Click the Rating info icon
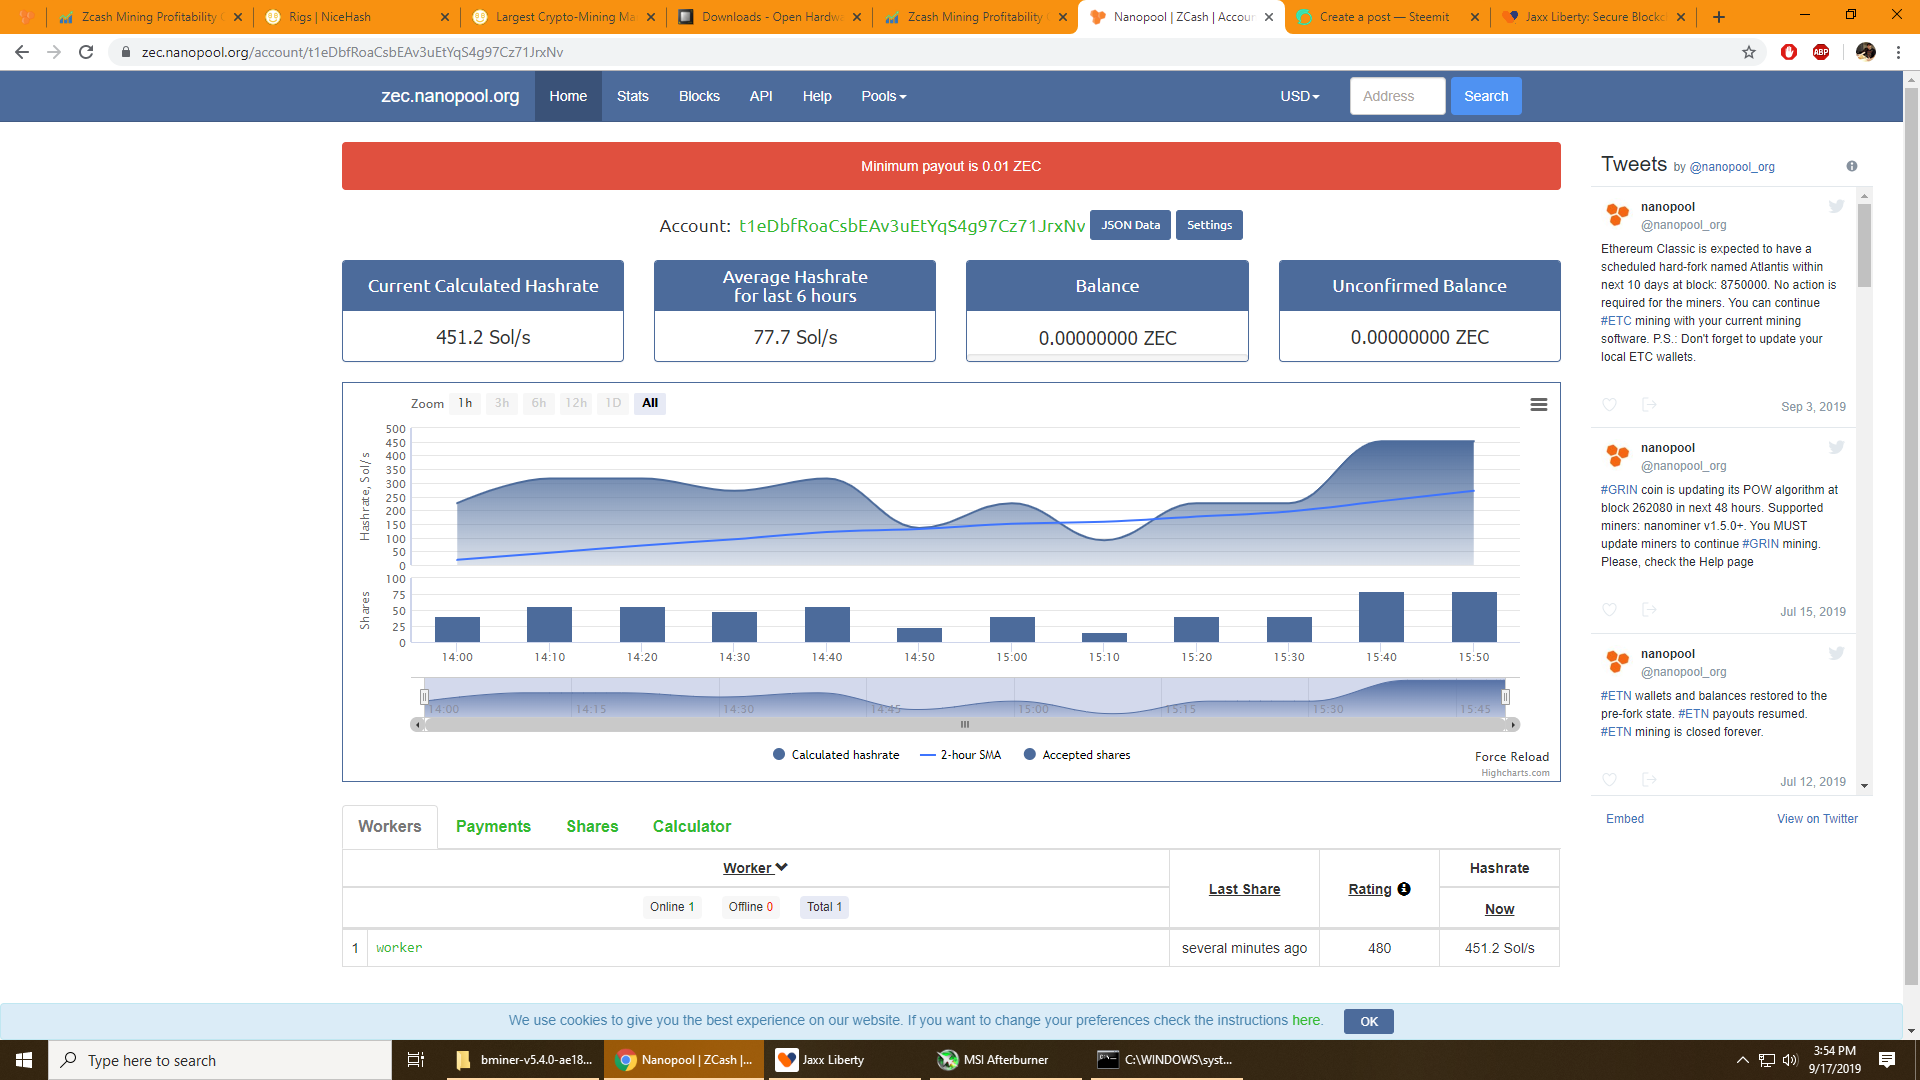 [1404, 889]
